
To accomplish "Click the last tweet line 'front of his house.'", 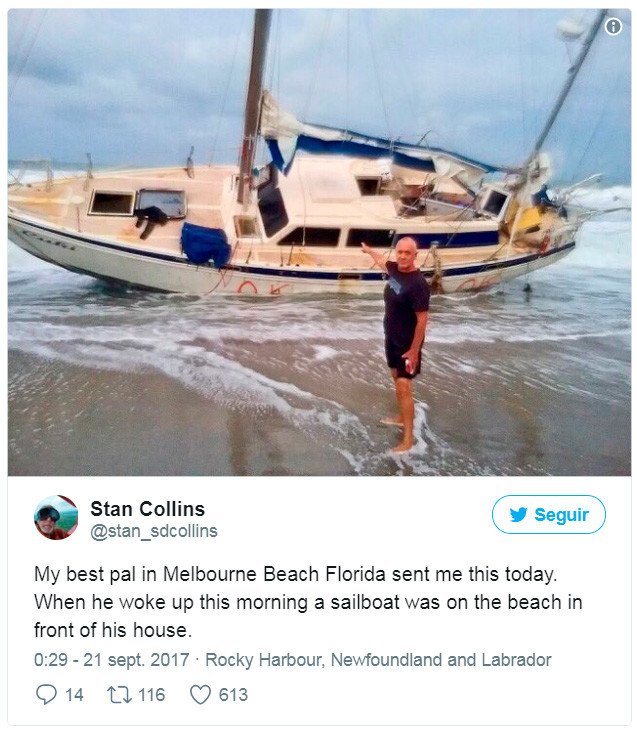I will (x=112, y=631).
